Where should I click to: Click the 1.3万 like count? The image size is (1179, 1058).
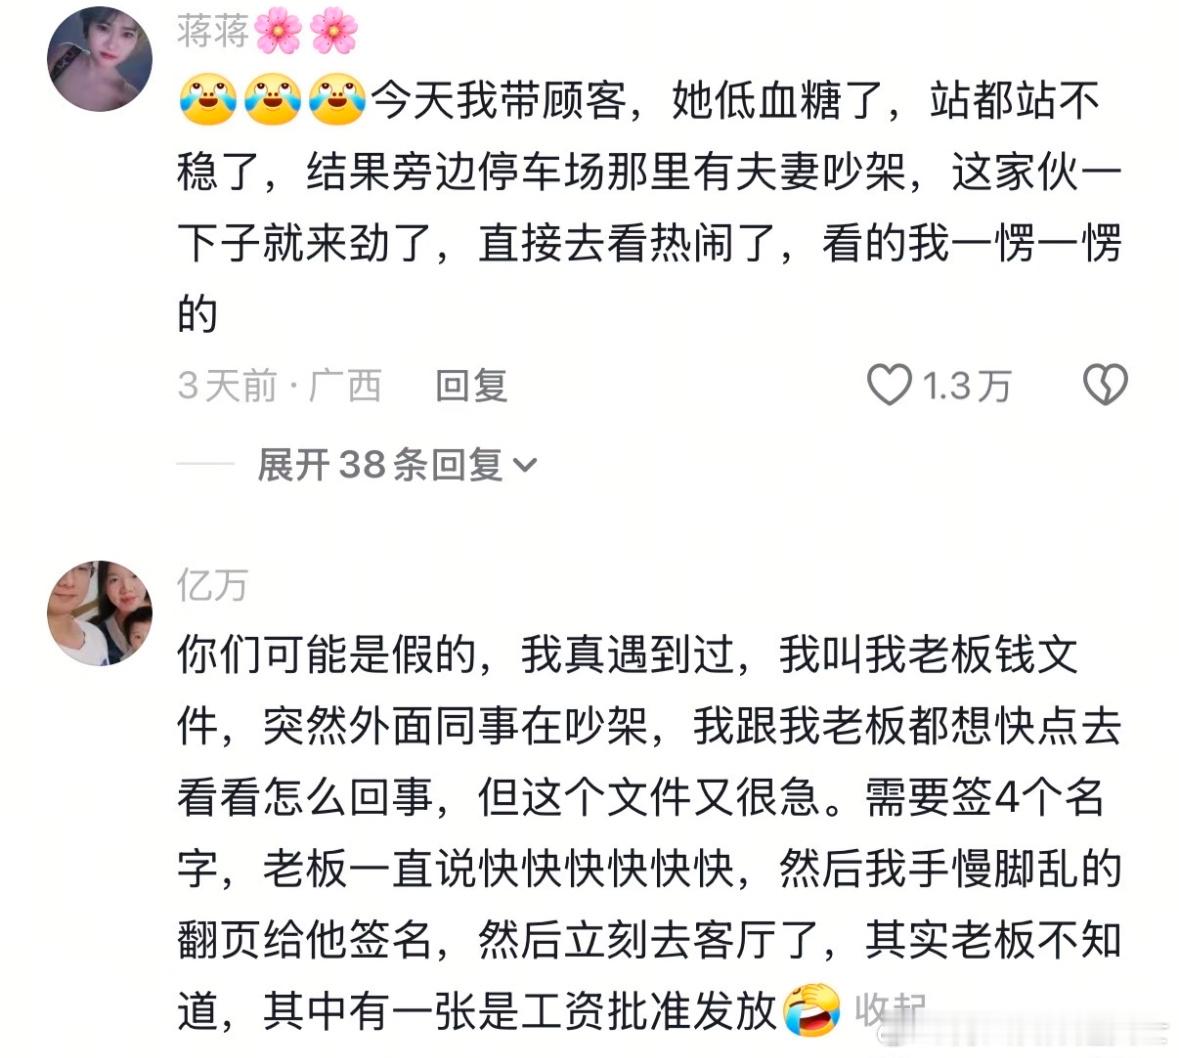(967, 386)
